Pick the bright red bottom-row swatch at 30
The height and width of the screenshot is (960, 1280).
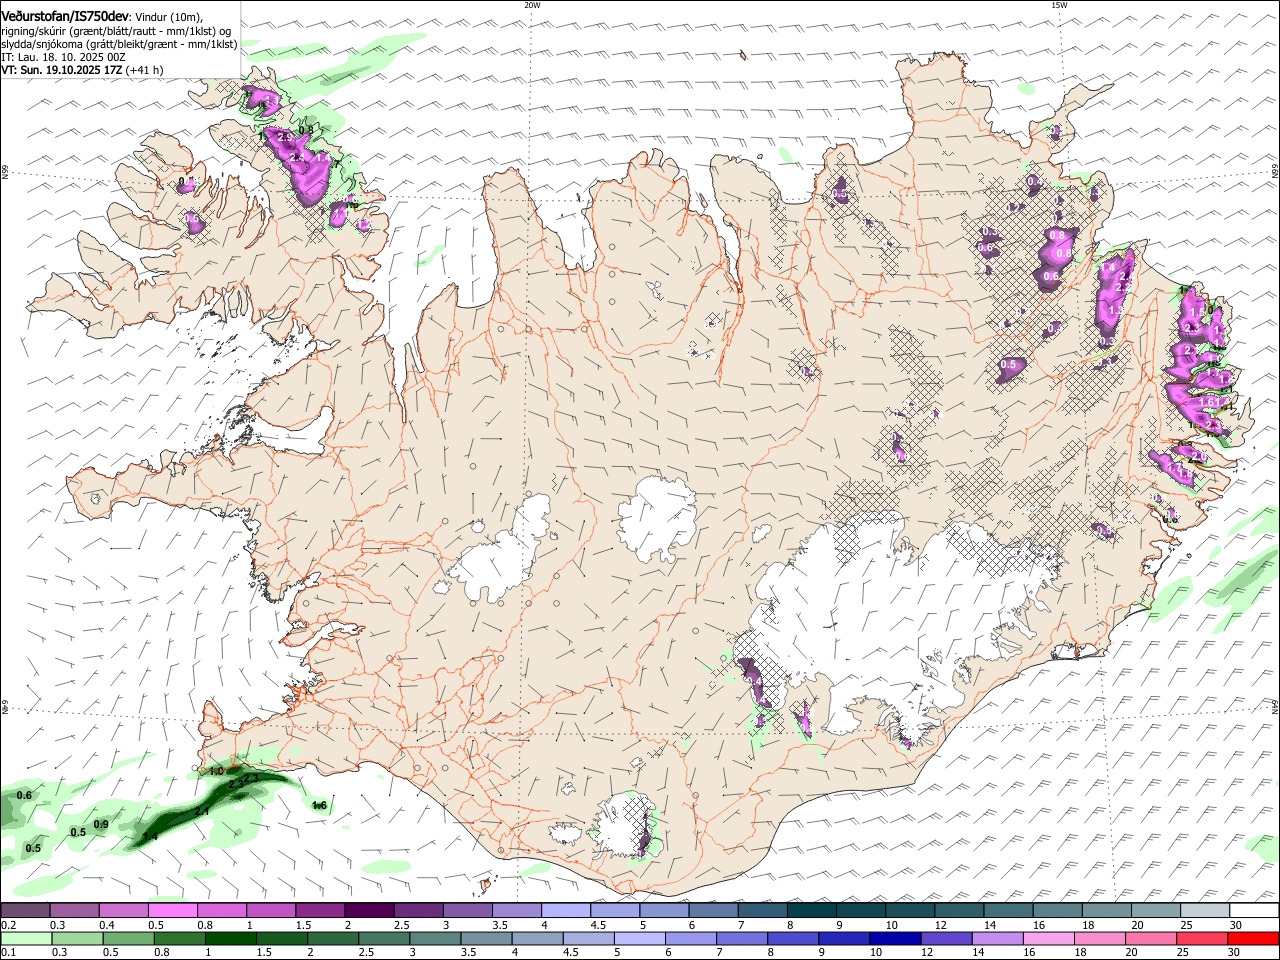click(1254, 938)
